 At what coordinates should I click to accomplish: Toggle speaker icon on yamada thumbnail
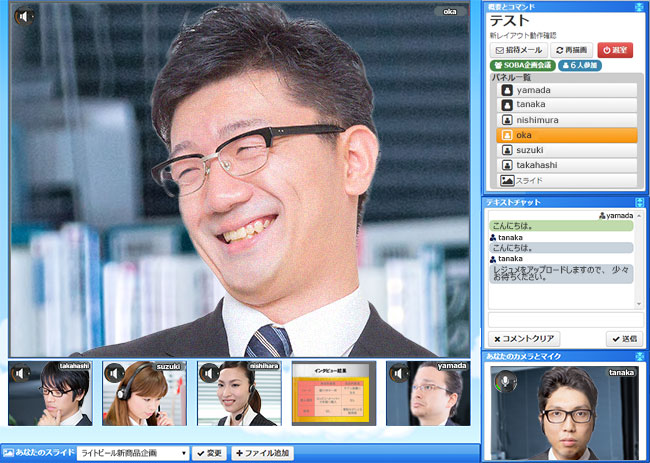398,374
